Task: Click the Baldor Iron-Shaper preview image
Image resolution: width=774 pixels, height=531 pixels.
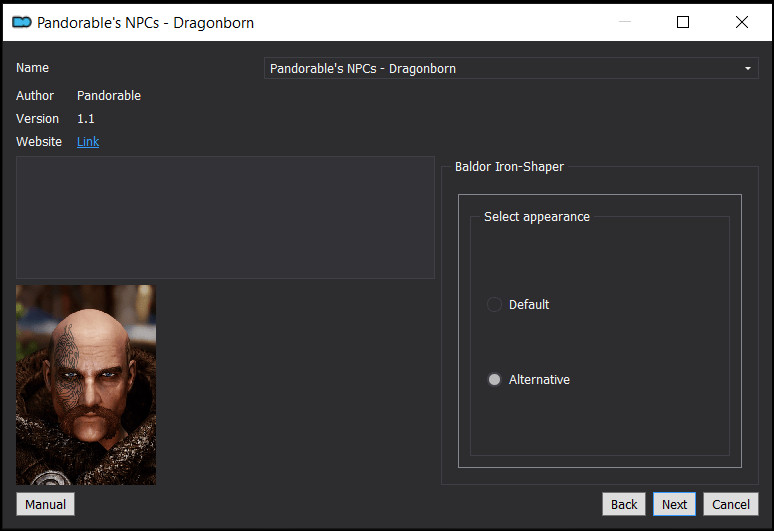Action: point(86,384)
